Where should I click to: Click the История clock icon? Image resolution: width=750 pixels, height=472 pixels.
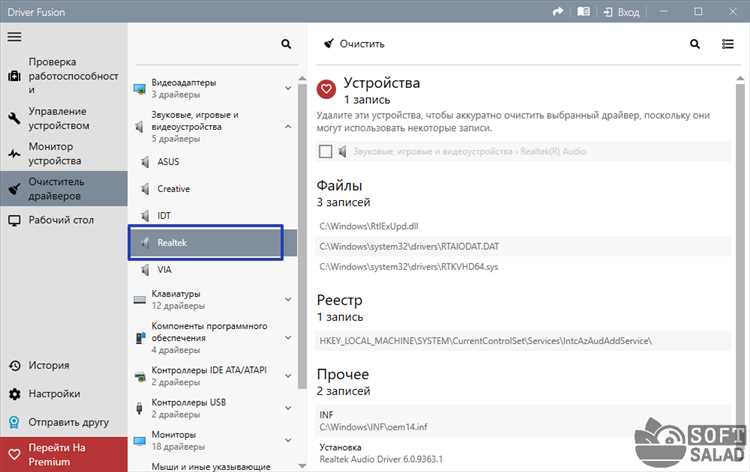(14, 366)
